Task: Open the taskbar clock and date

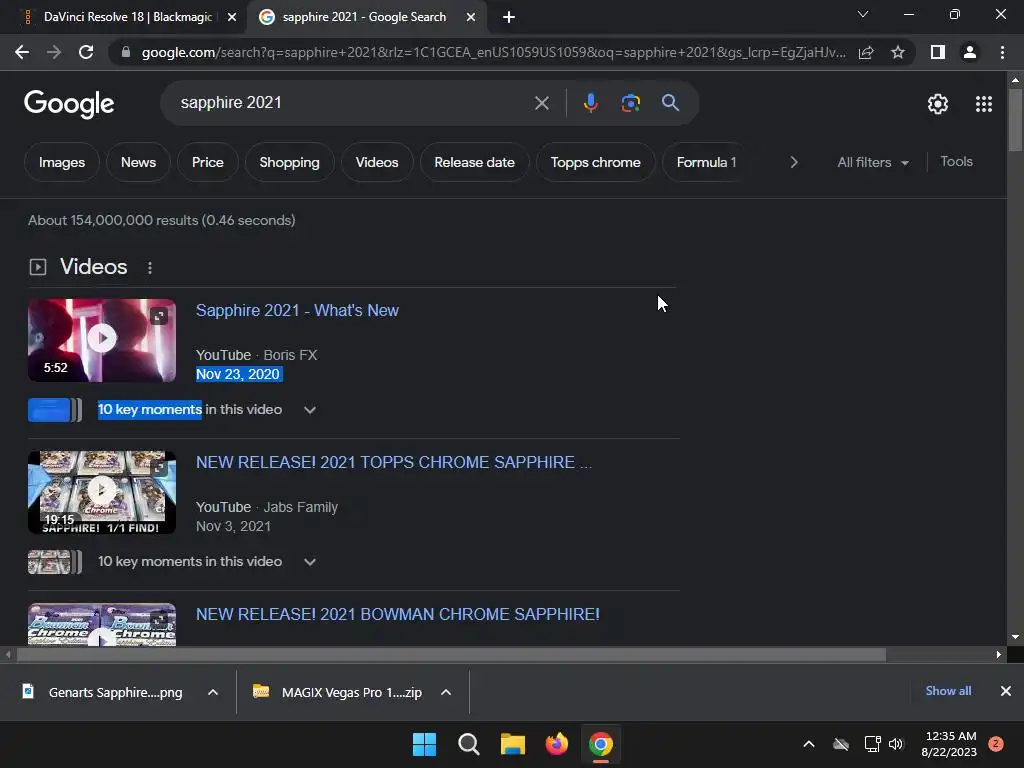Action: click(x=949, y=744)
